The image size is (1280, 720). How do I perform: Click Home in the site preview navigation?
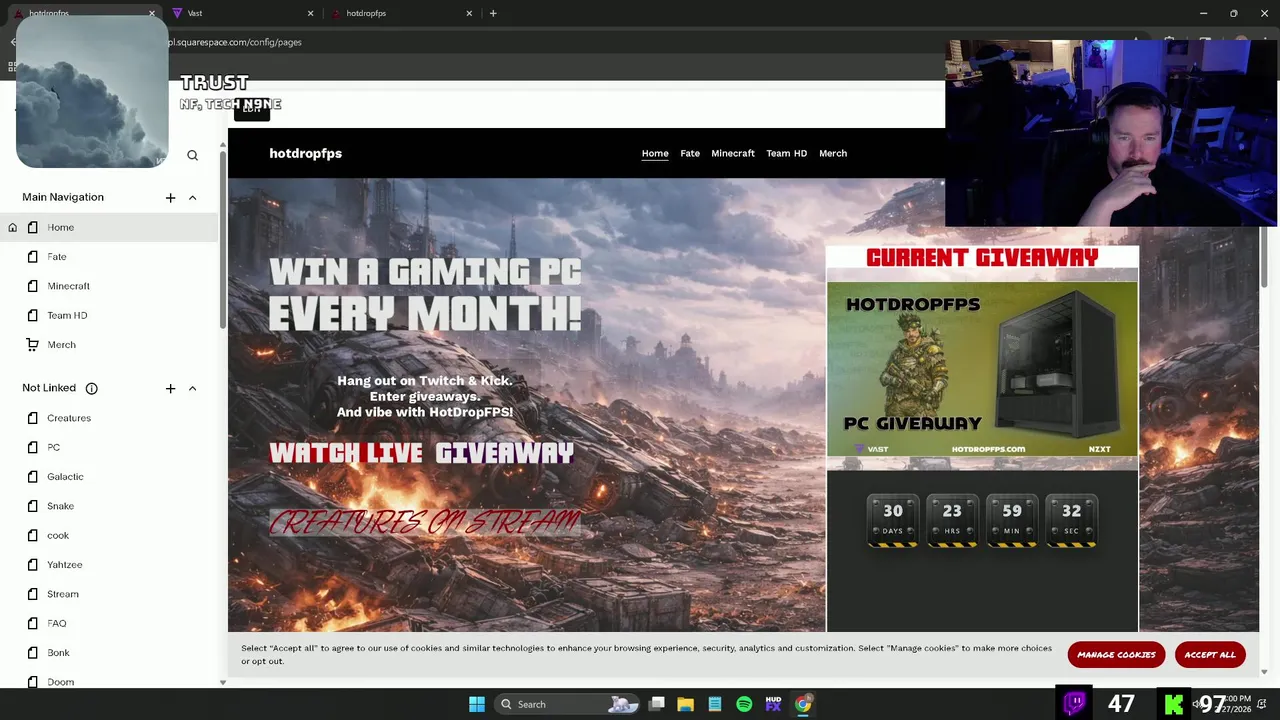point(655,153)
